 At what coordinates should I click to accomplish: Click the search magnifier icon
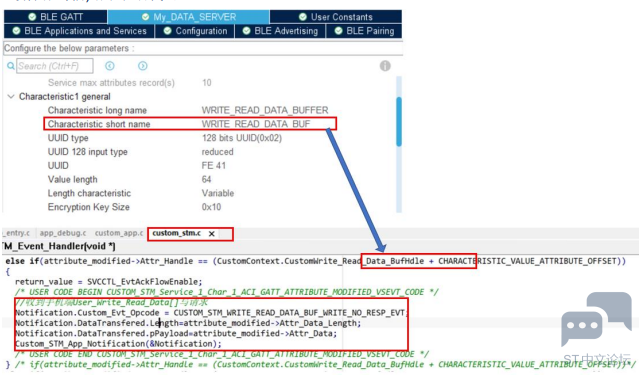11,66
